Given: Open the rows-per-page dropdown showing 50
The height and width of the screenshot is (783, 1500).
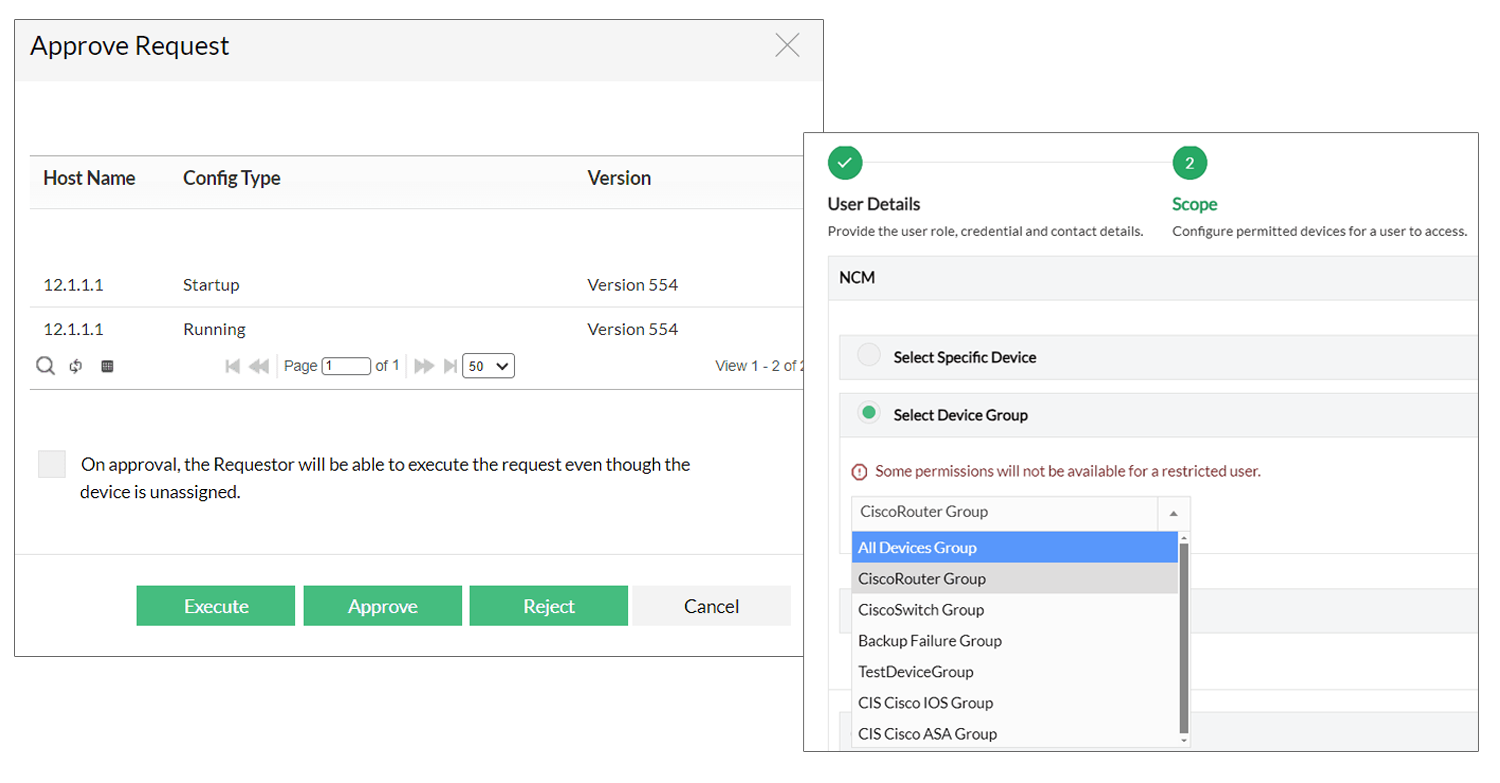Looking at the screenshot, I should pyautogui.click(x=489, y=366).
